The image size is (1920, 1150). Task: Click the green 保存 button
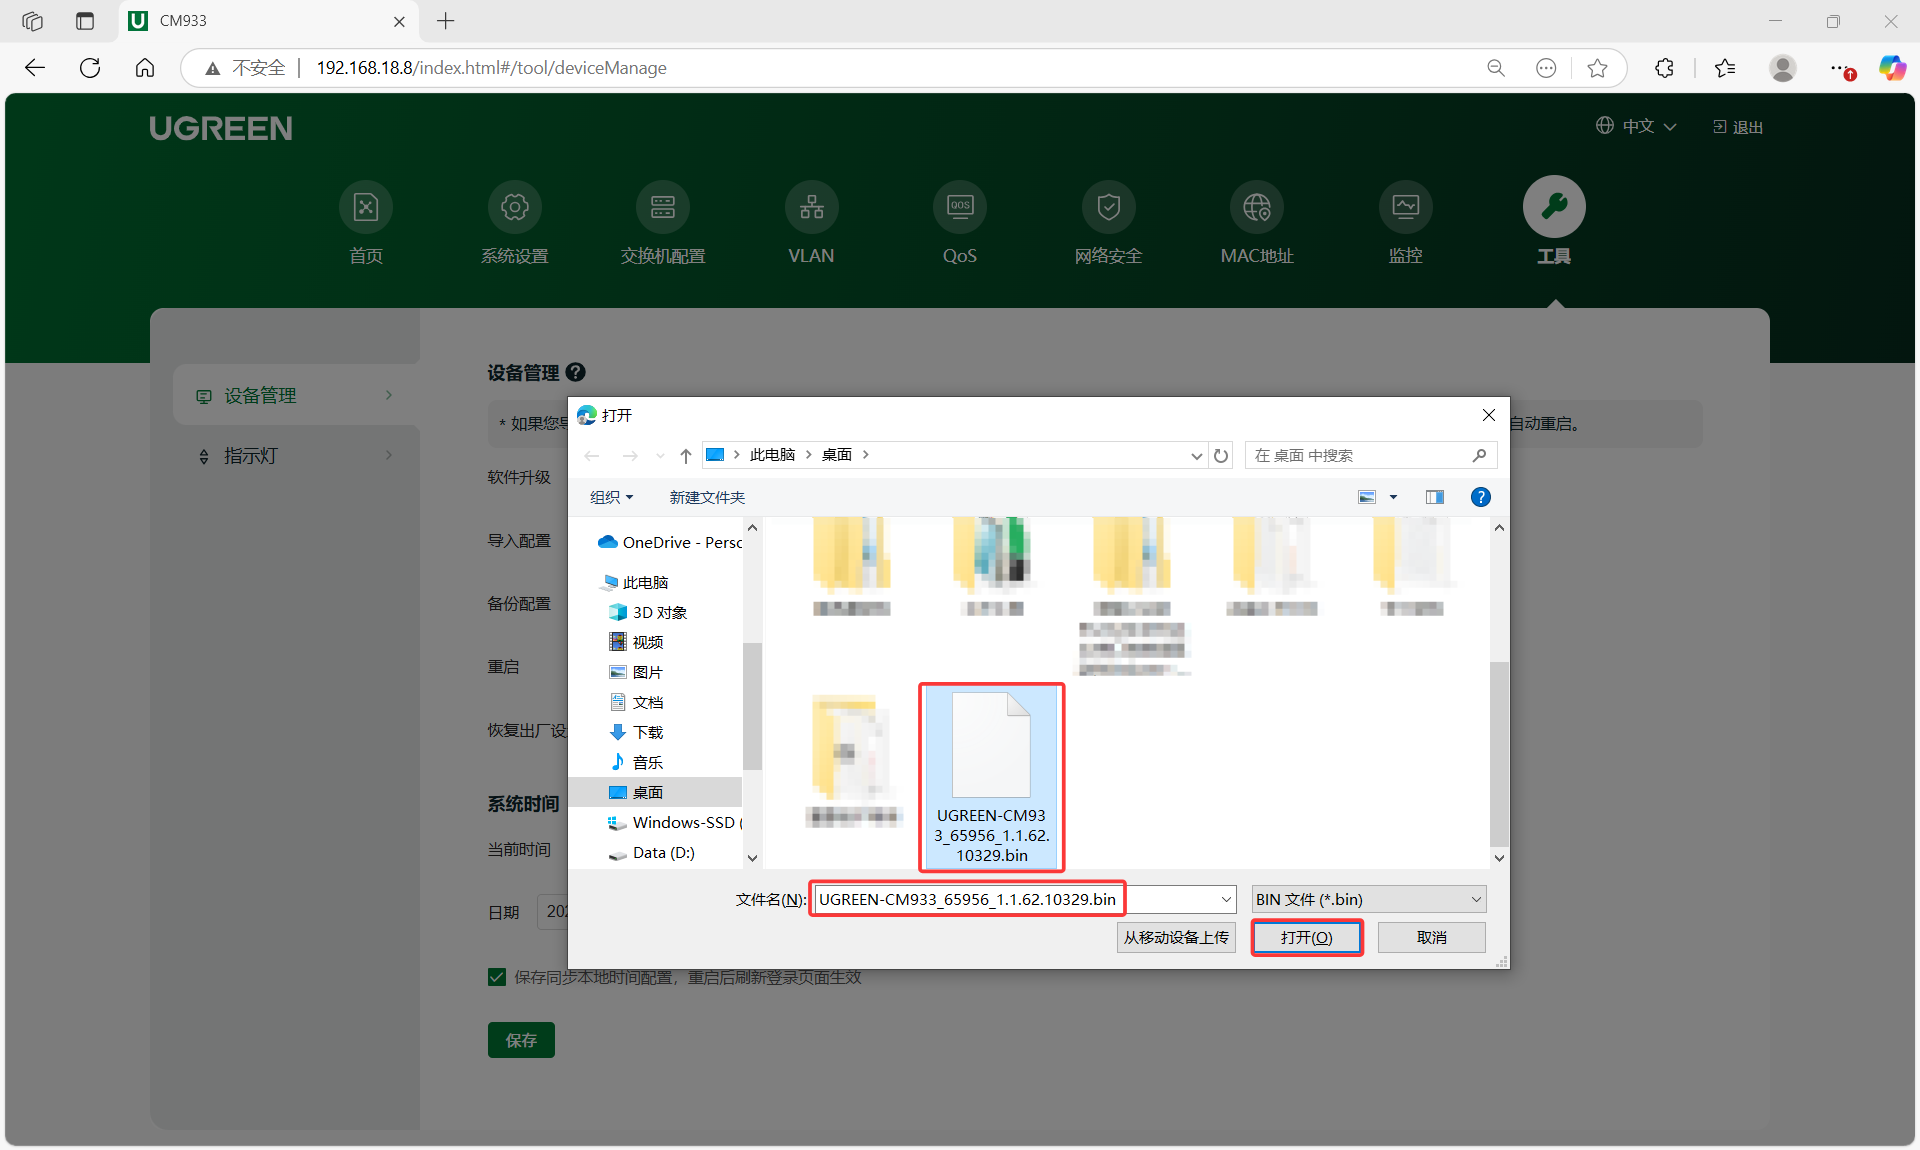(521, 1040)
